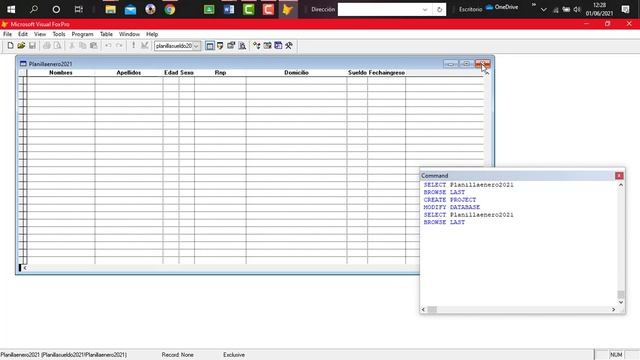Open the Windows notification center icon
This screenshot has width=640, height=360.
(625, 9)
